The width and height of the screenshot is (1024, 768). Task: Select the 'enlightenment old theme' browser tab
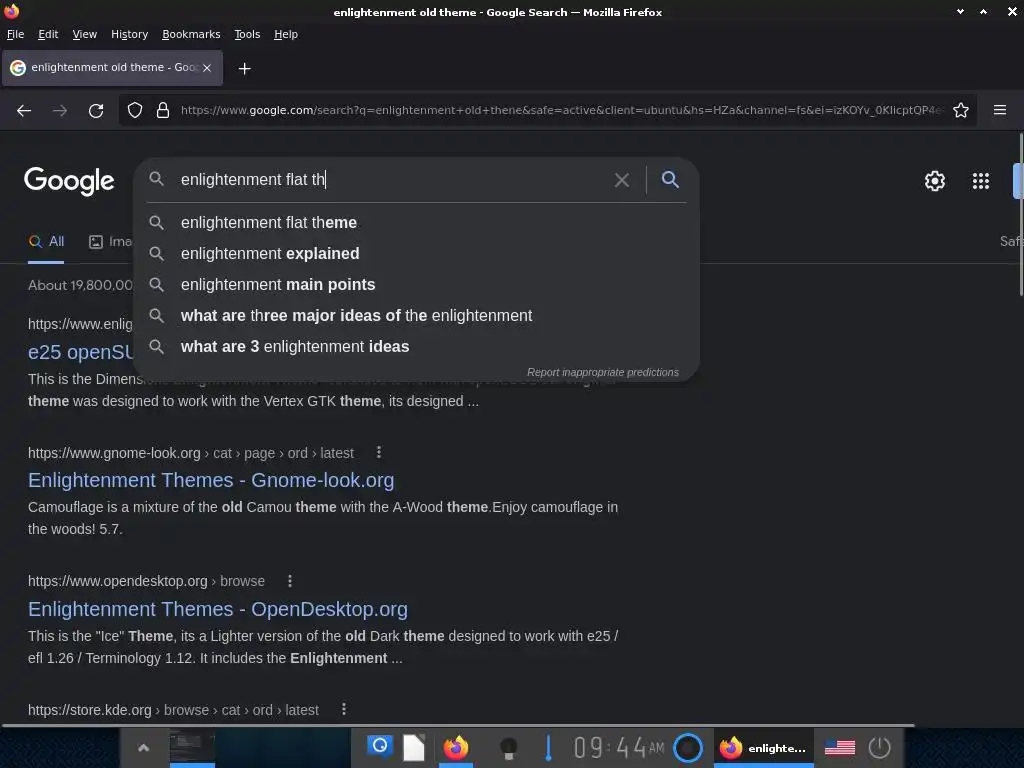point(112,68)
